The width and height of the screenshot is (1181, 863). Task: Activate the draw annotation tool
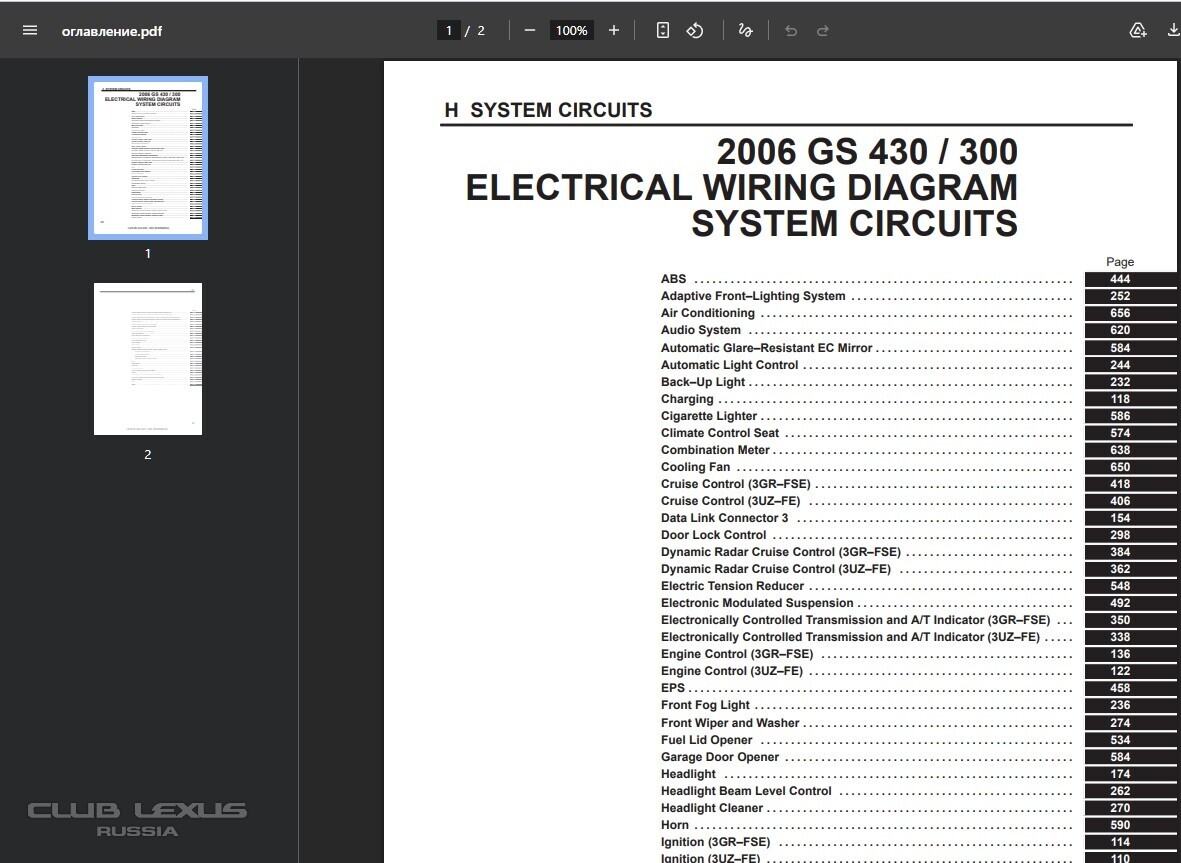pos(745,30)
